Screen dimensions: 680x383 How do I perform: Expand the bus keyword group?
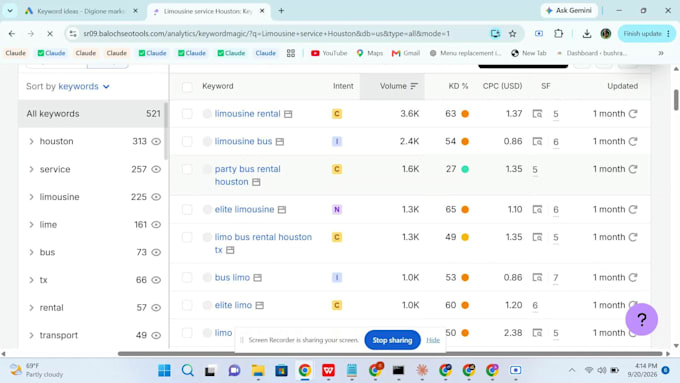point(31,252)
